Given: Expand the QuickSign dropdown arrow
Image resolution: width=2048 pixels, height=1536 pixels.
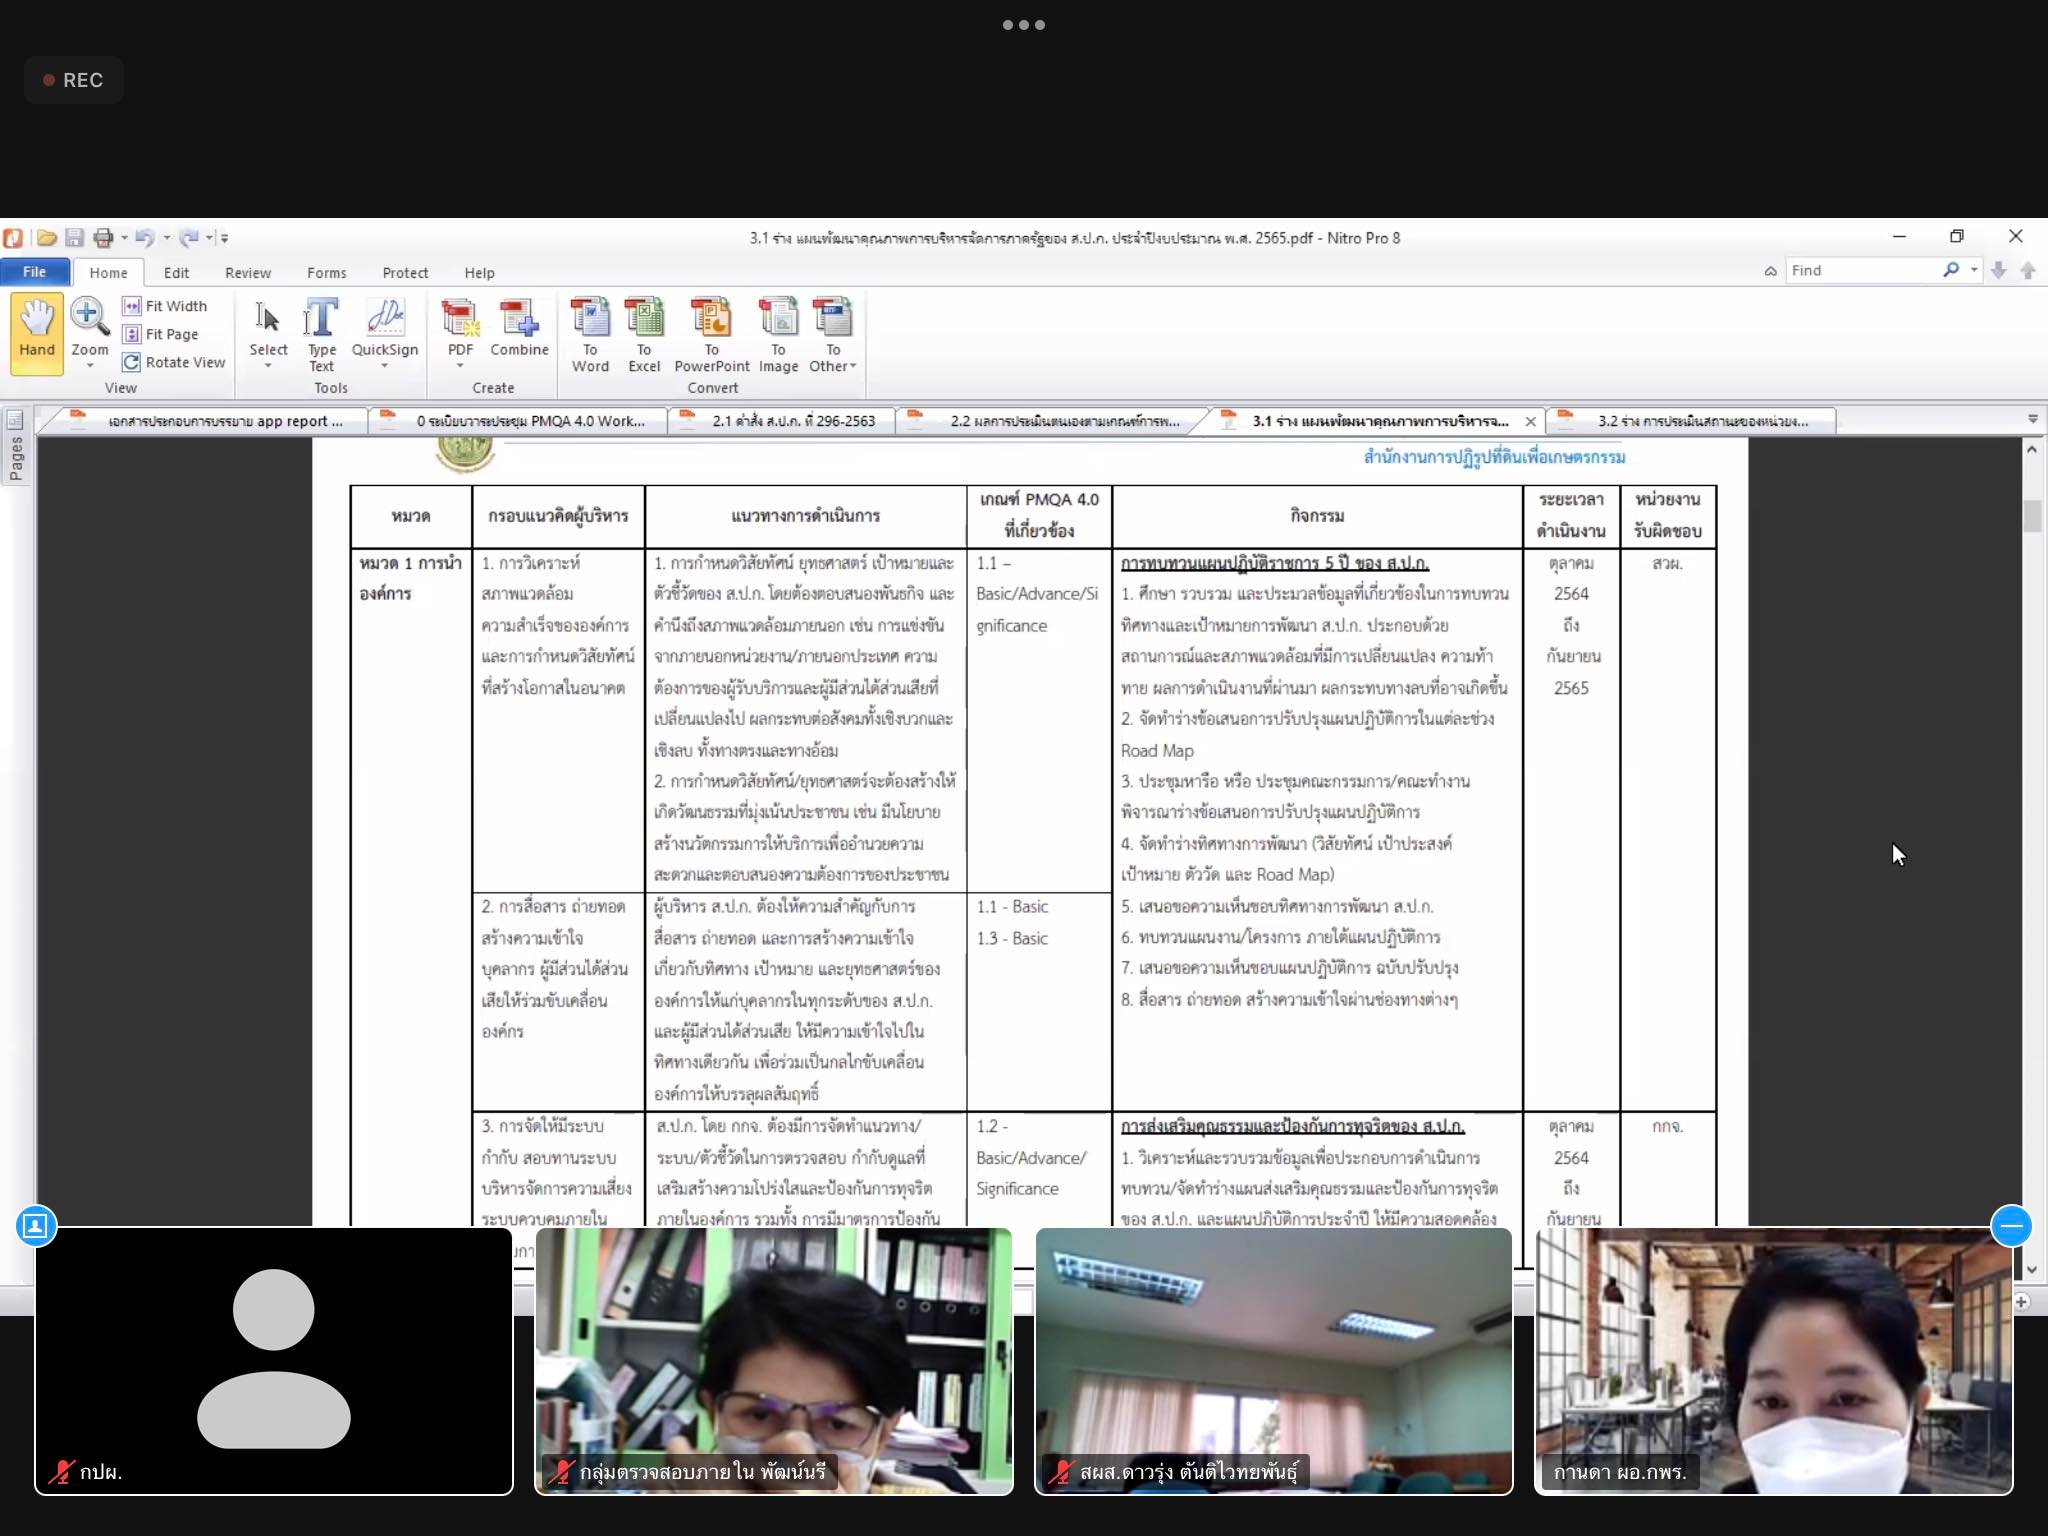Looking at the screenshot, I should pyautogui.click(x=384, y=366).
